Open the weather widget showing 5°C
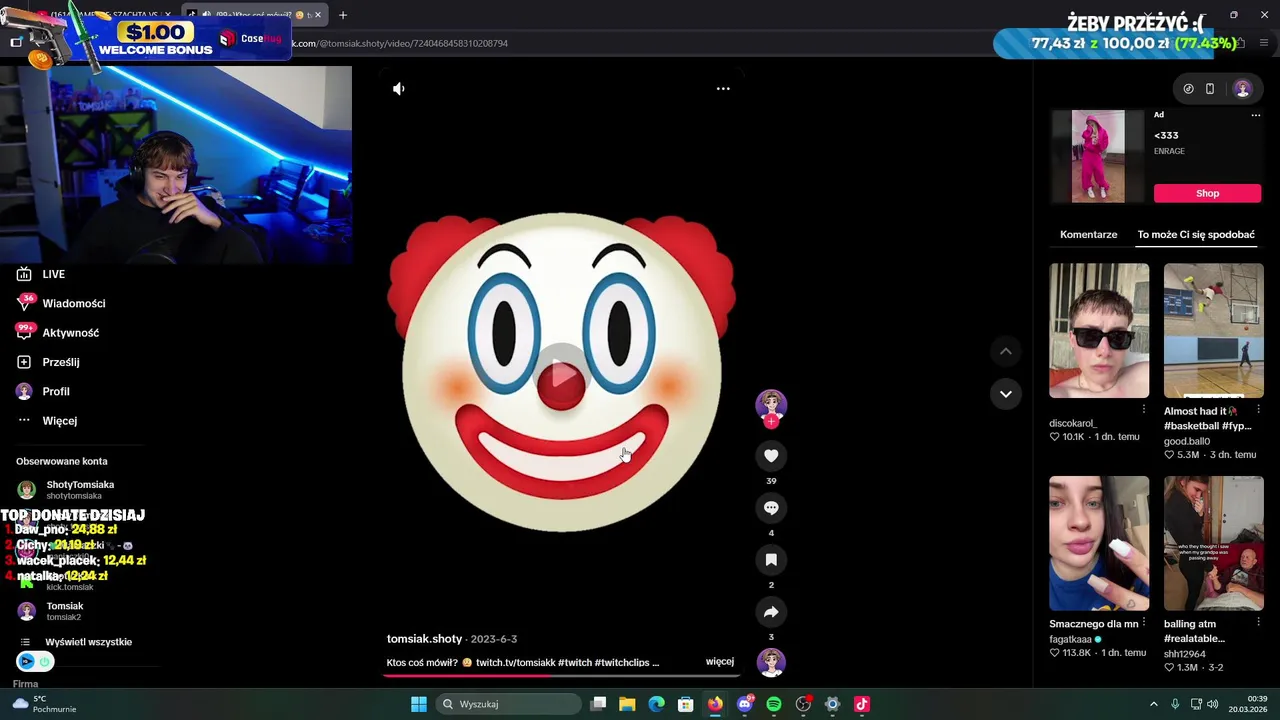 46,704
